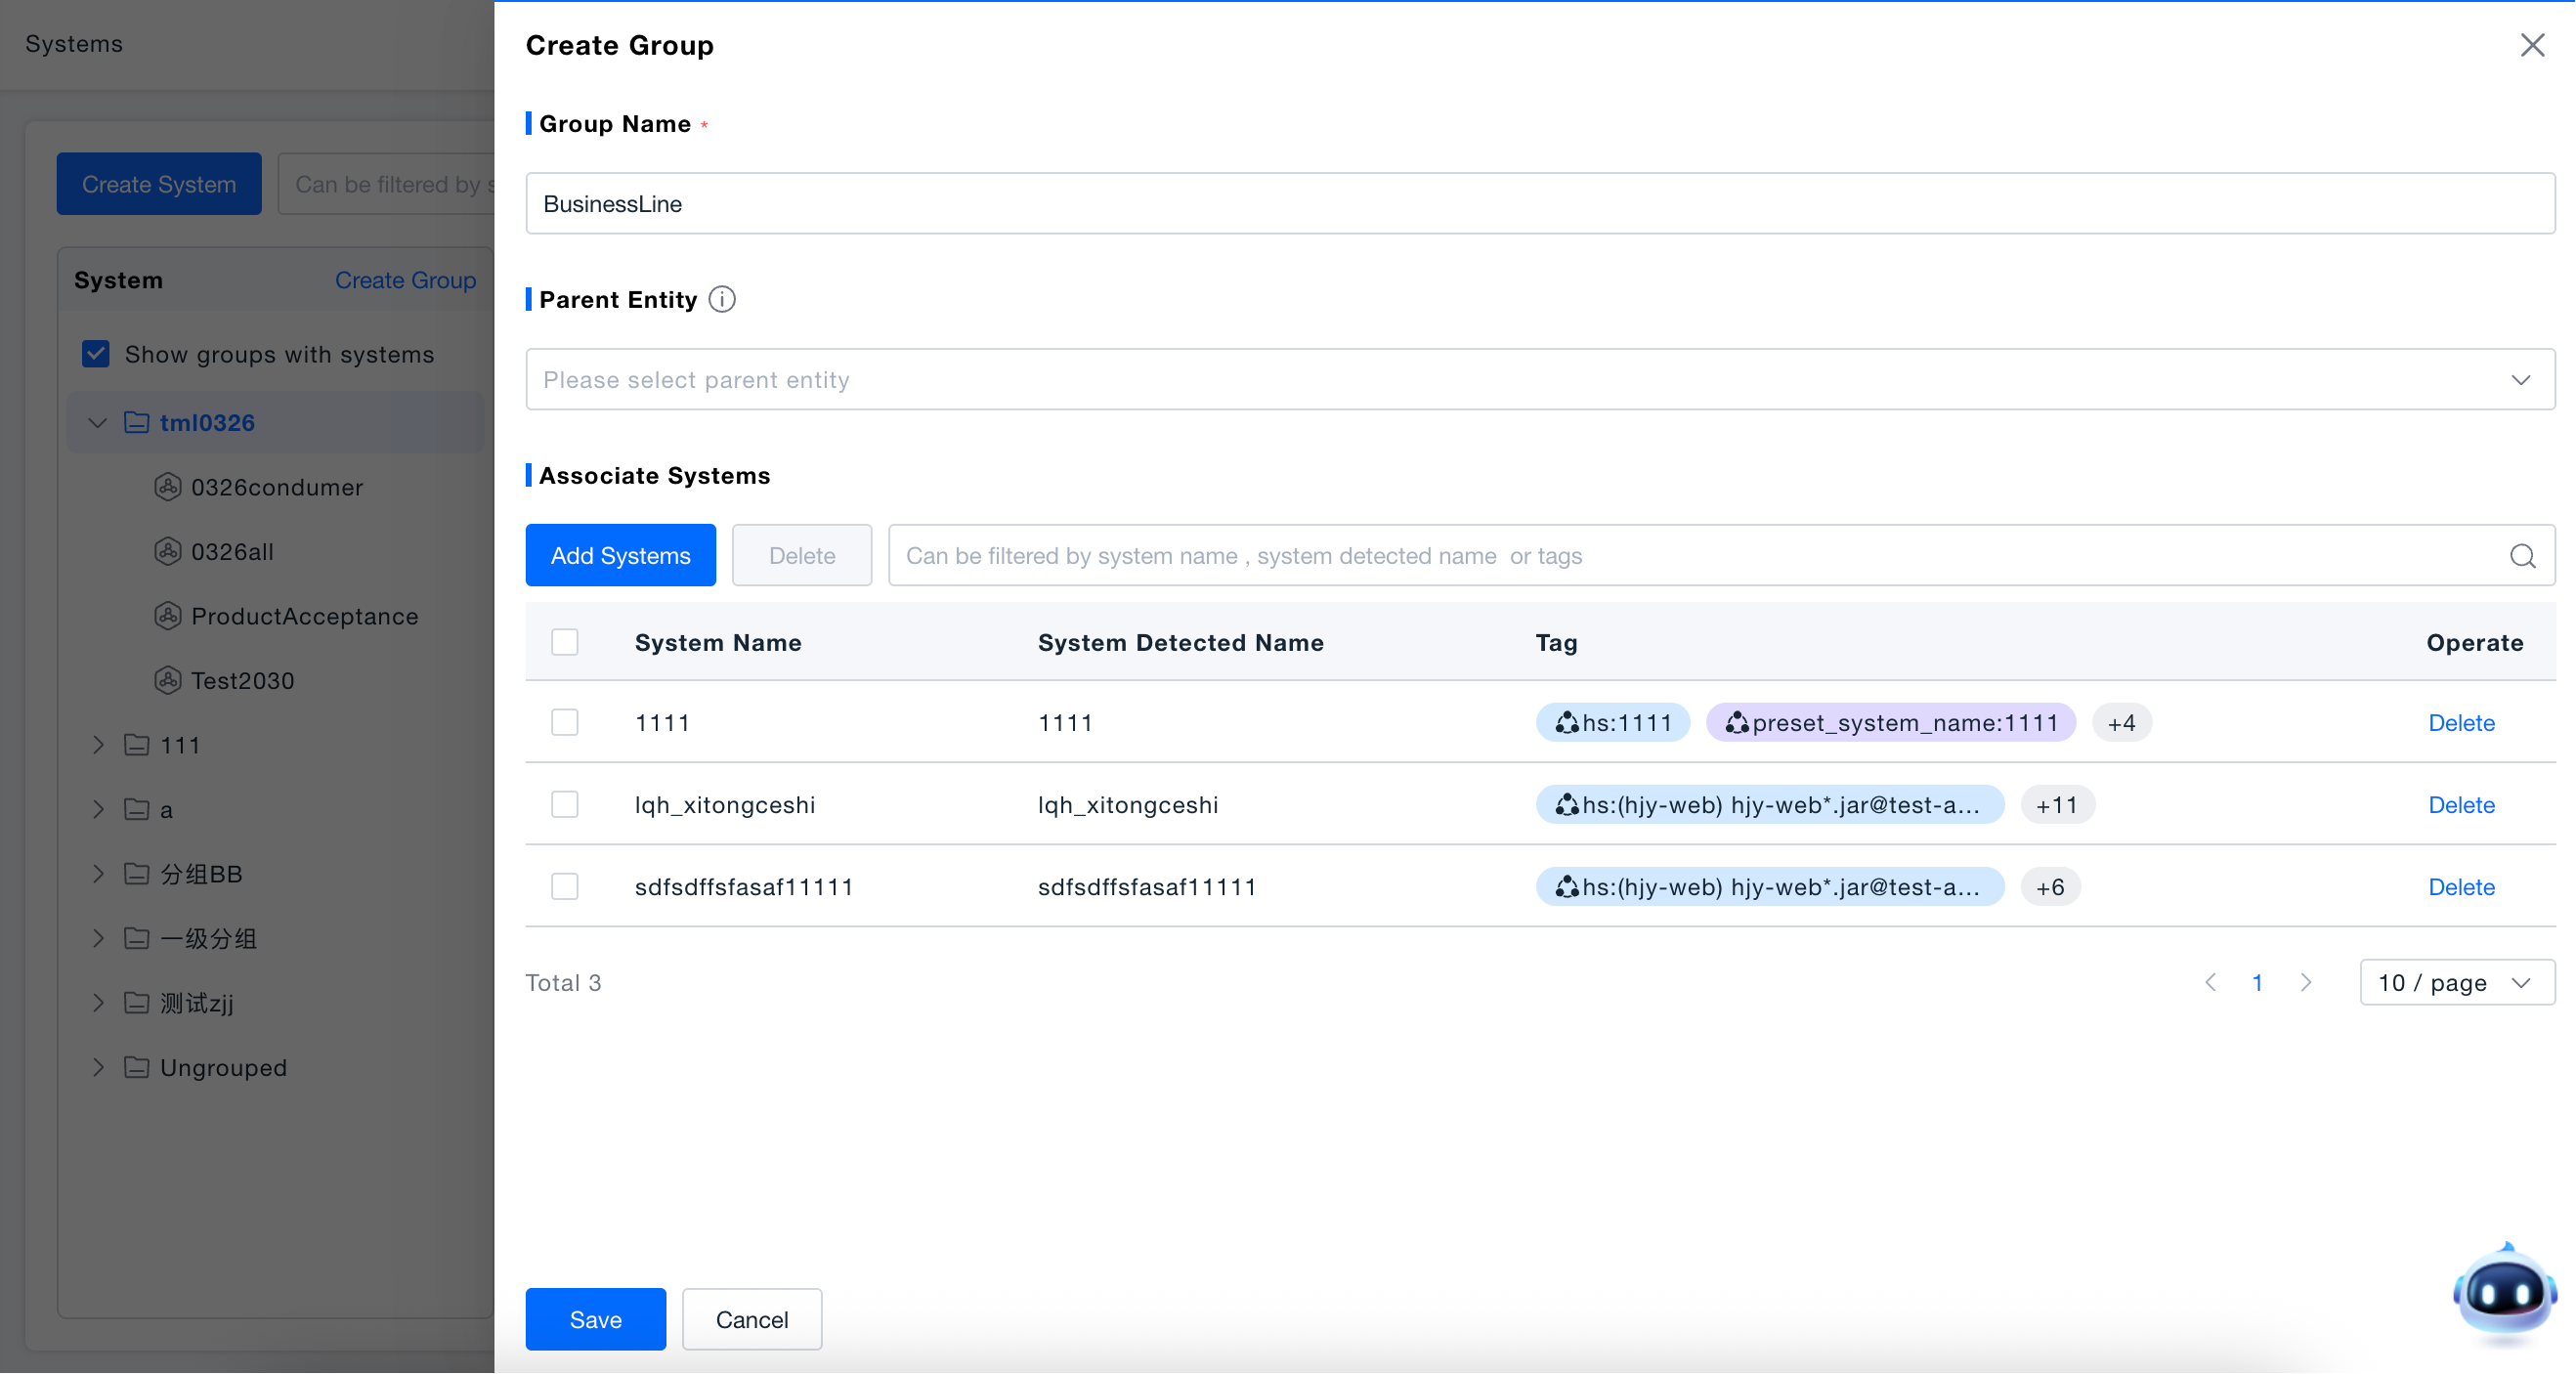Click the Tag column header
This screenshot has width=2576, height=1374.
pyautogui.click(x=1556, y=642)
